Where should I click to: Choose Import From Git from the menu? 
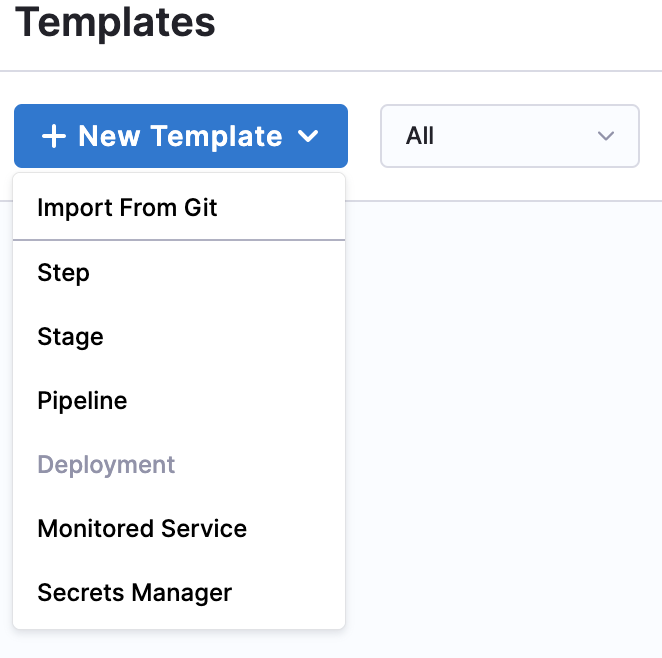[127, 208]
